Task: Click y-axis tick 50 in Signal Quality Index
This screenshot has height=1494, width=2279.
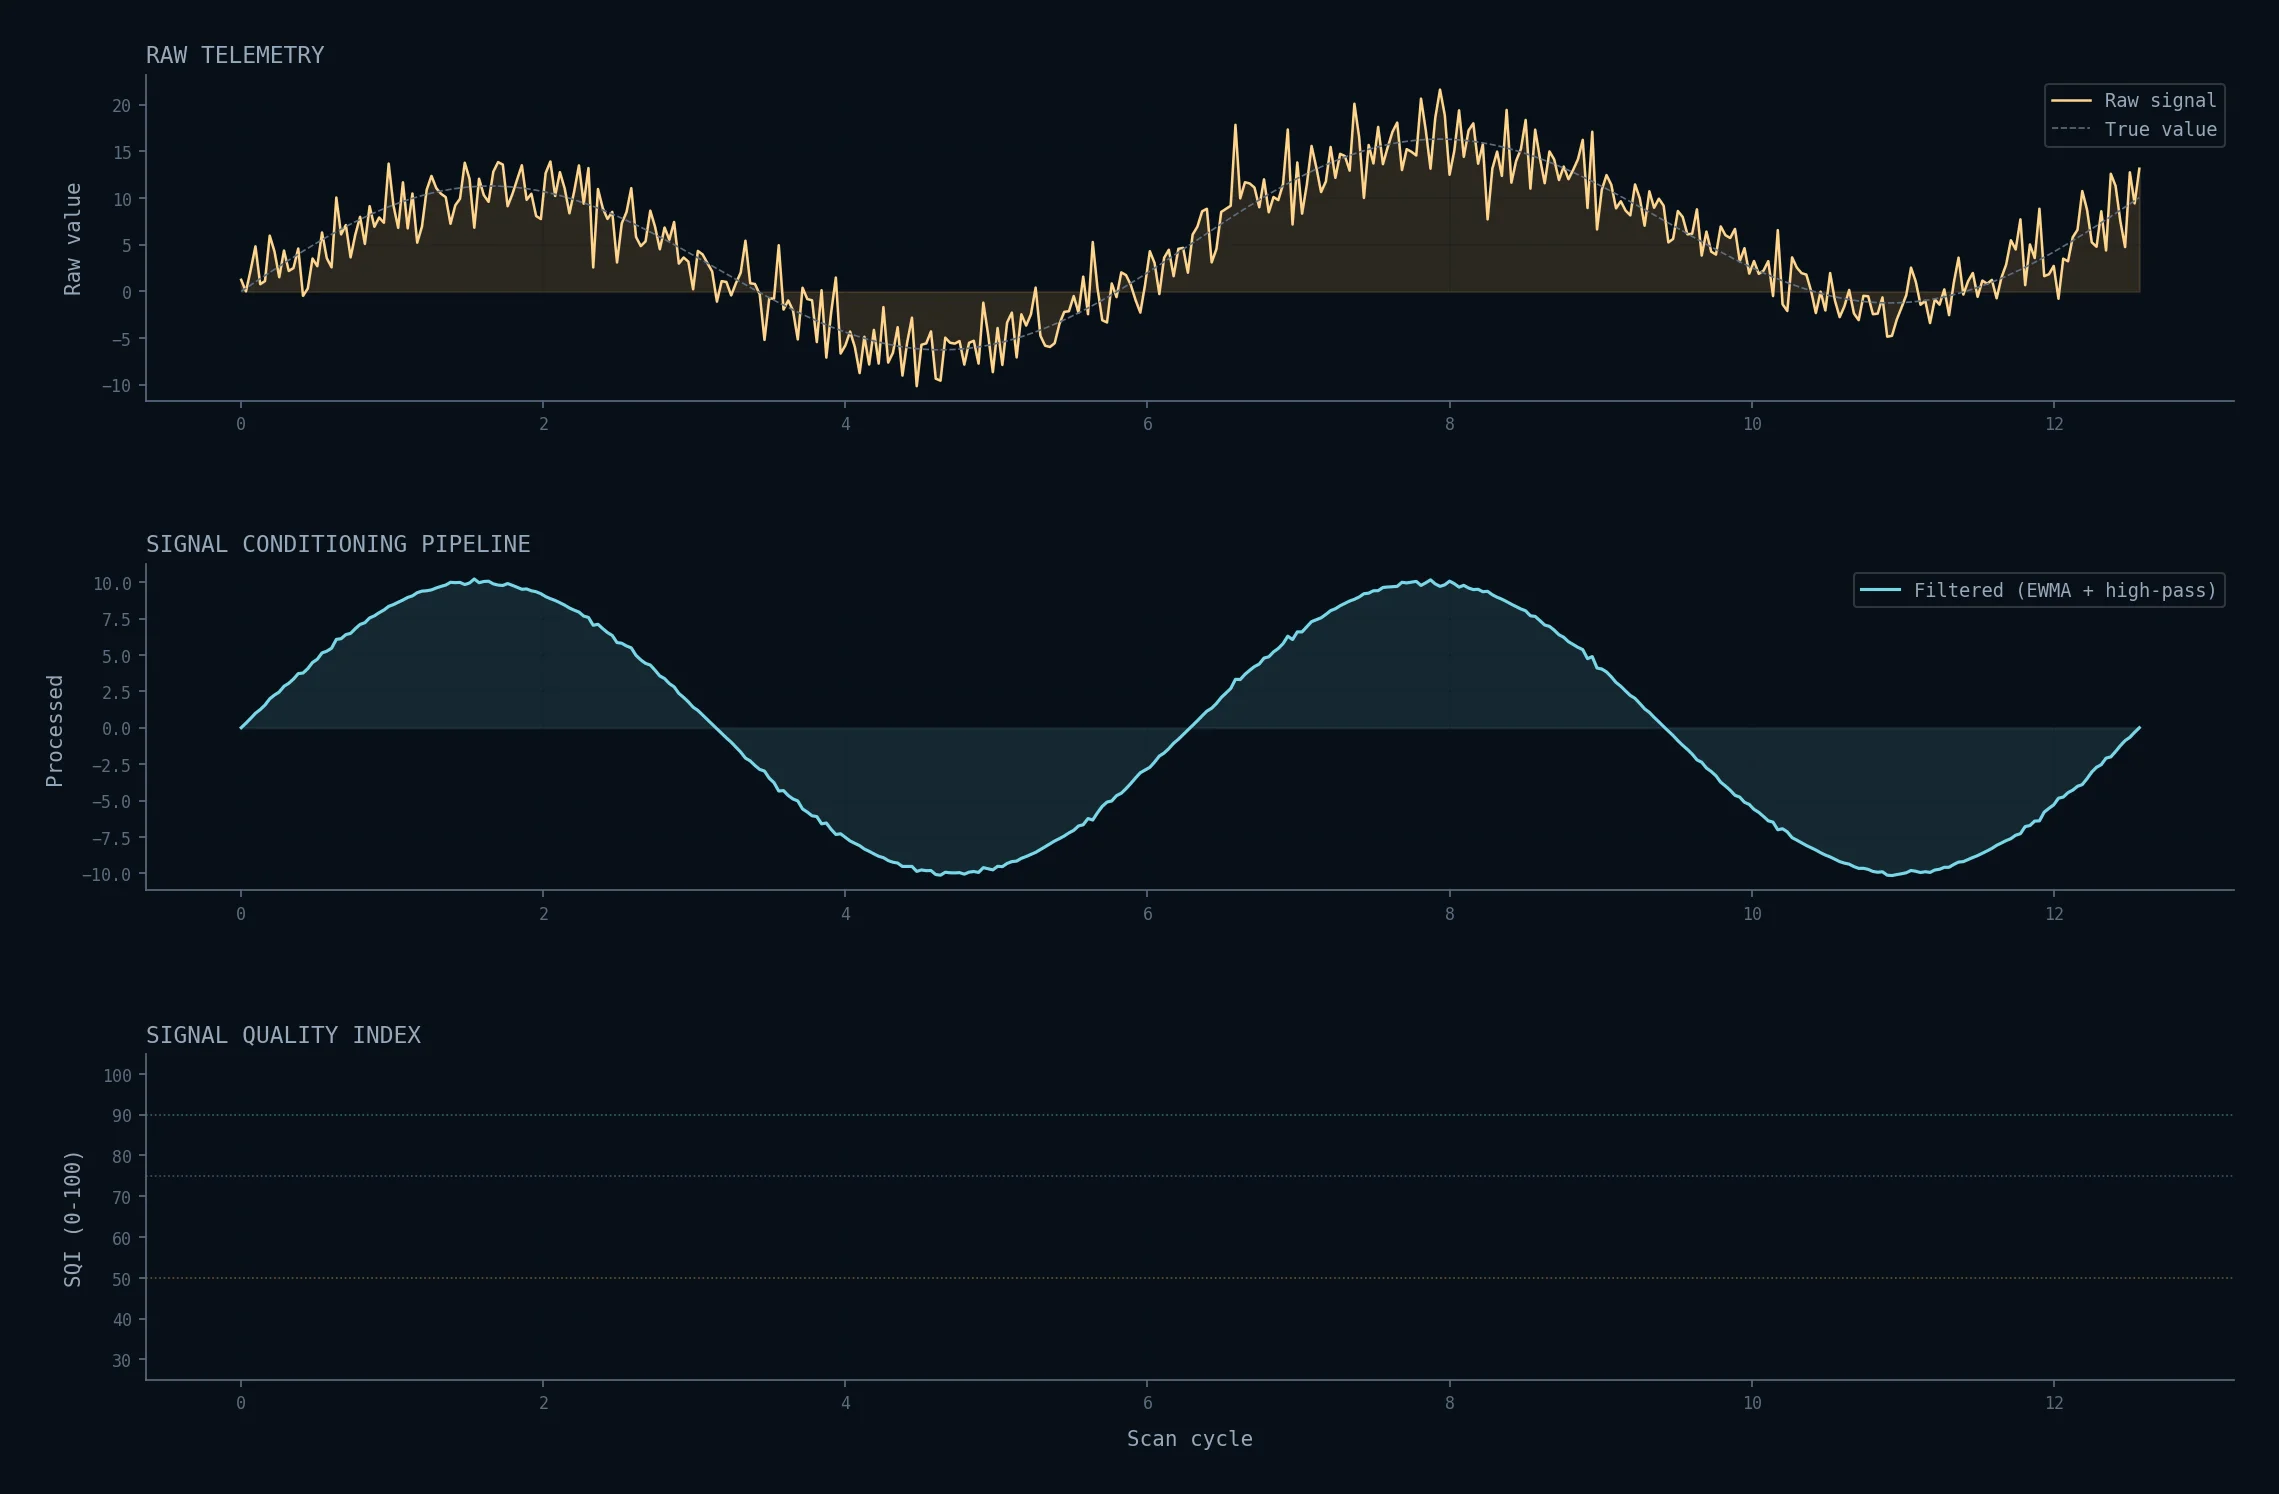Action: 121,1279
